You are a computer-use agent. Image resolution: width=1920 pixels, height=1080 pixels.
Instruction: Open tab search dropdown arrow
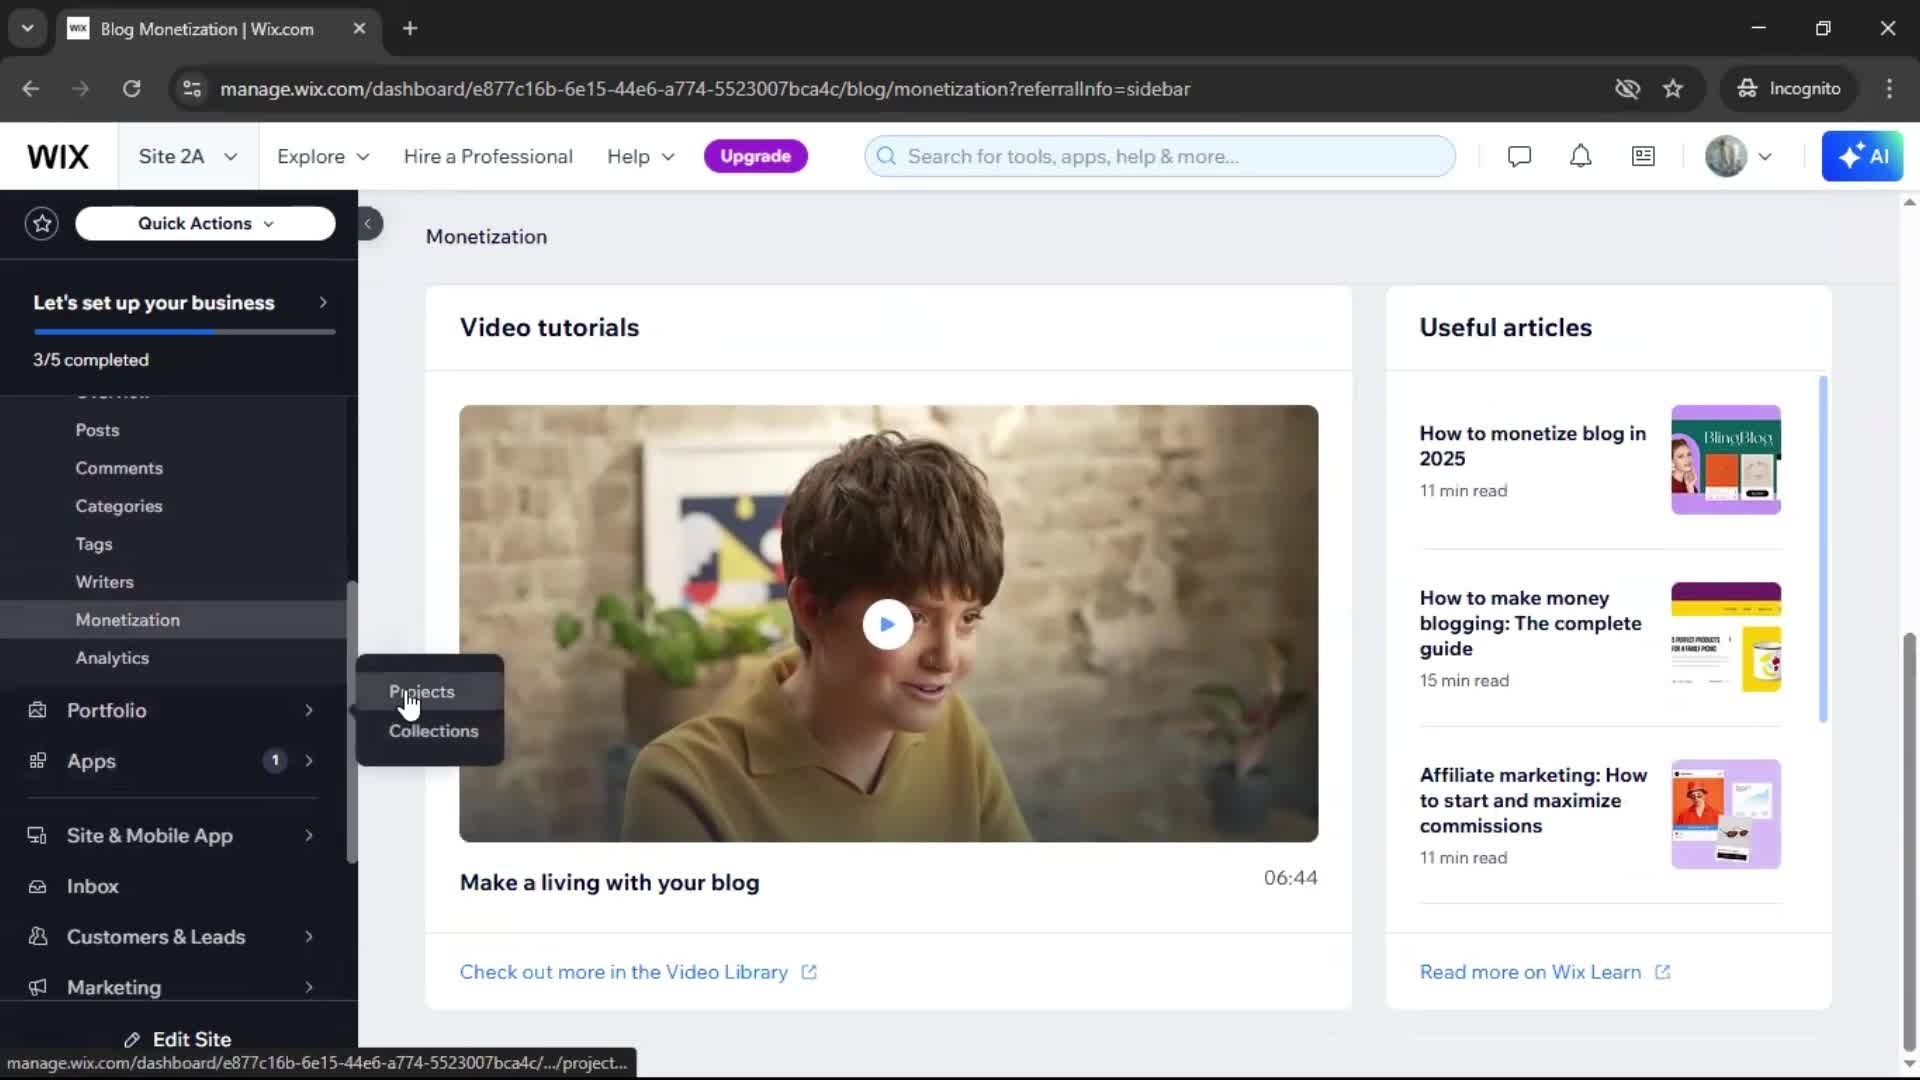pyautogui.click(x=28, y=28)
